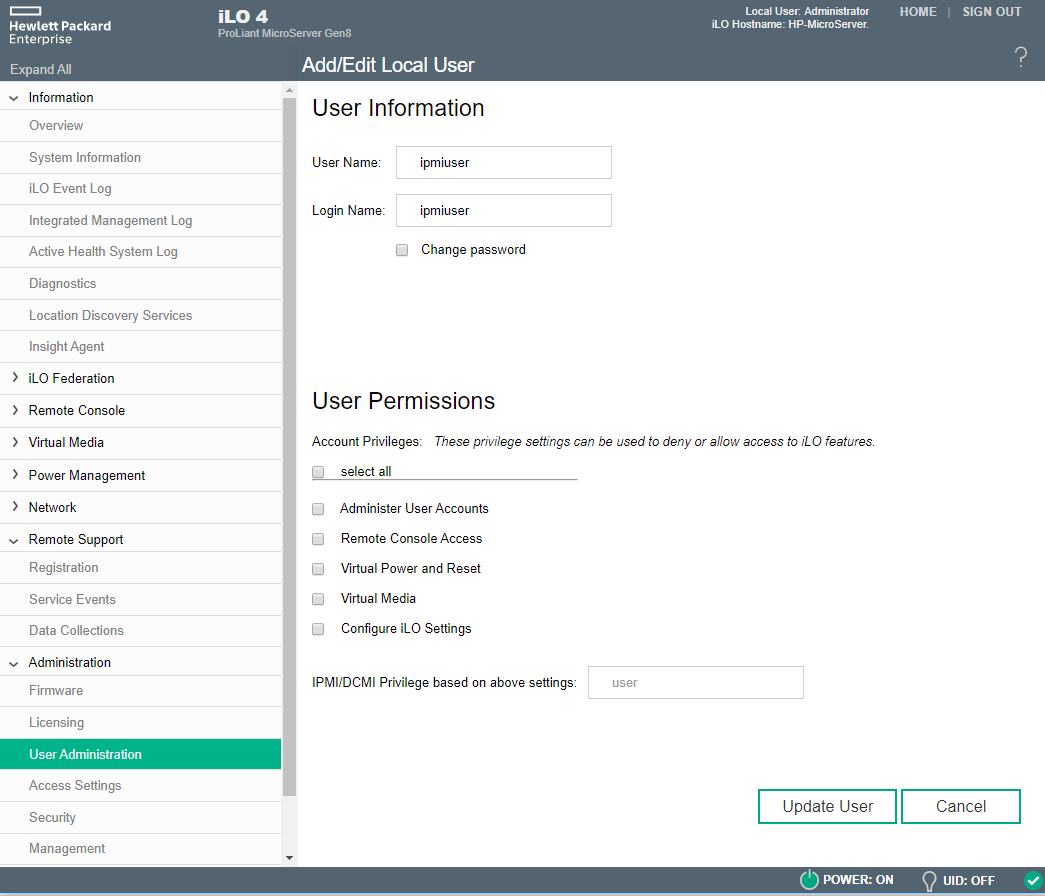Image resolution: width=1045 pixels, height=896 pixels.
Task: Click the Login Name input field
Action: (504, 211)
